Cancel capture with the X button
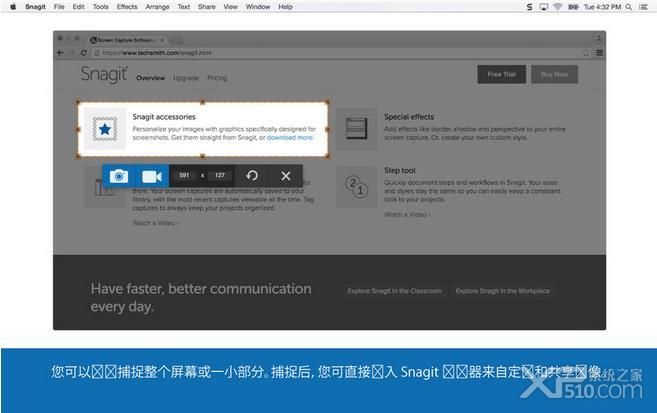657x413 pixels. click(x=286, y=176)
